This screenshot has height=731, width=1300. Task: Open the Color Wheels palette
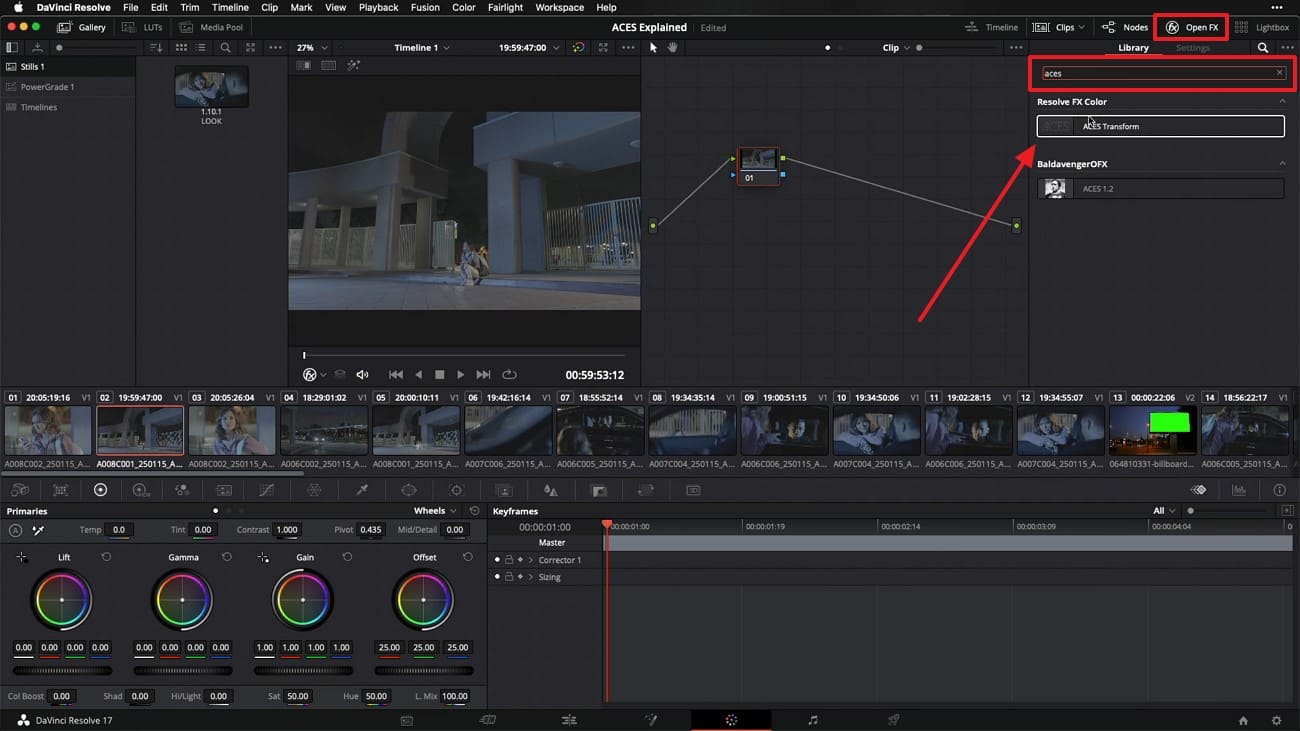click(100, 489)
